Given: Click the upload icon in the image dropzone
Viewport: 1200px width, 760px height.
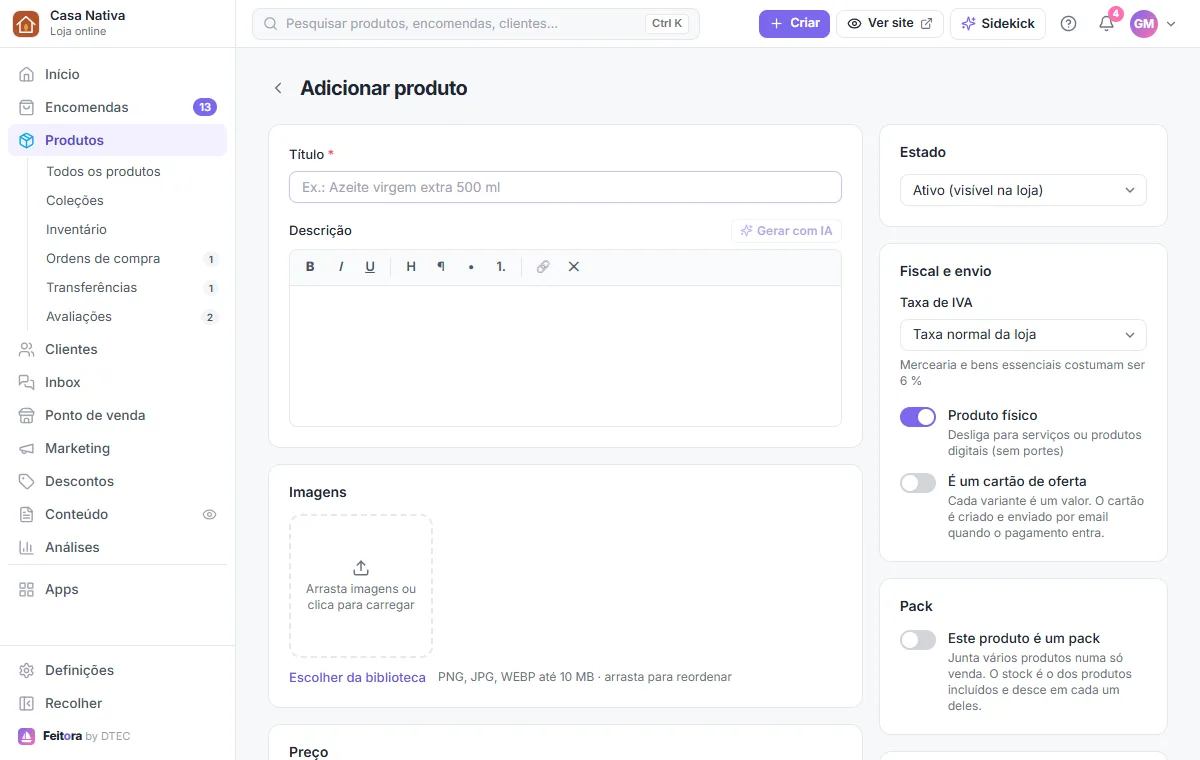Looking at the screenshot, I should [361, 567].
